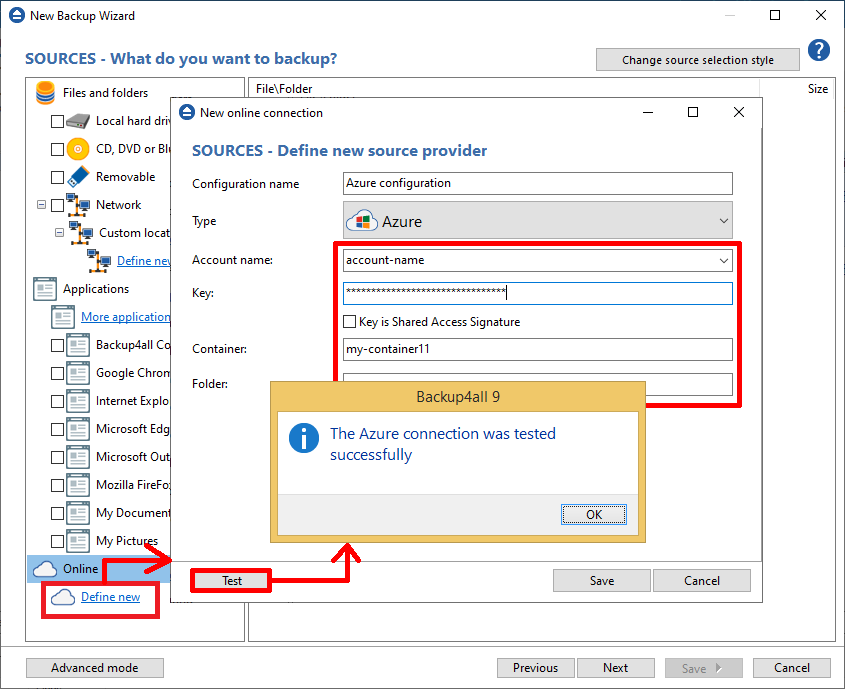Click the Network computers icon
This screenshot has width=845, height=689.
click(78, 205)
